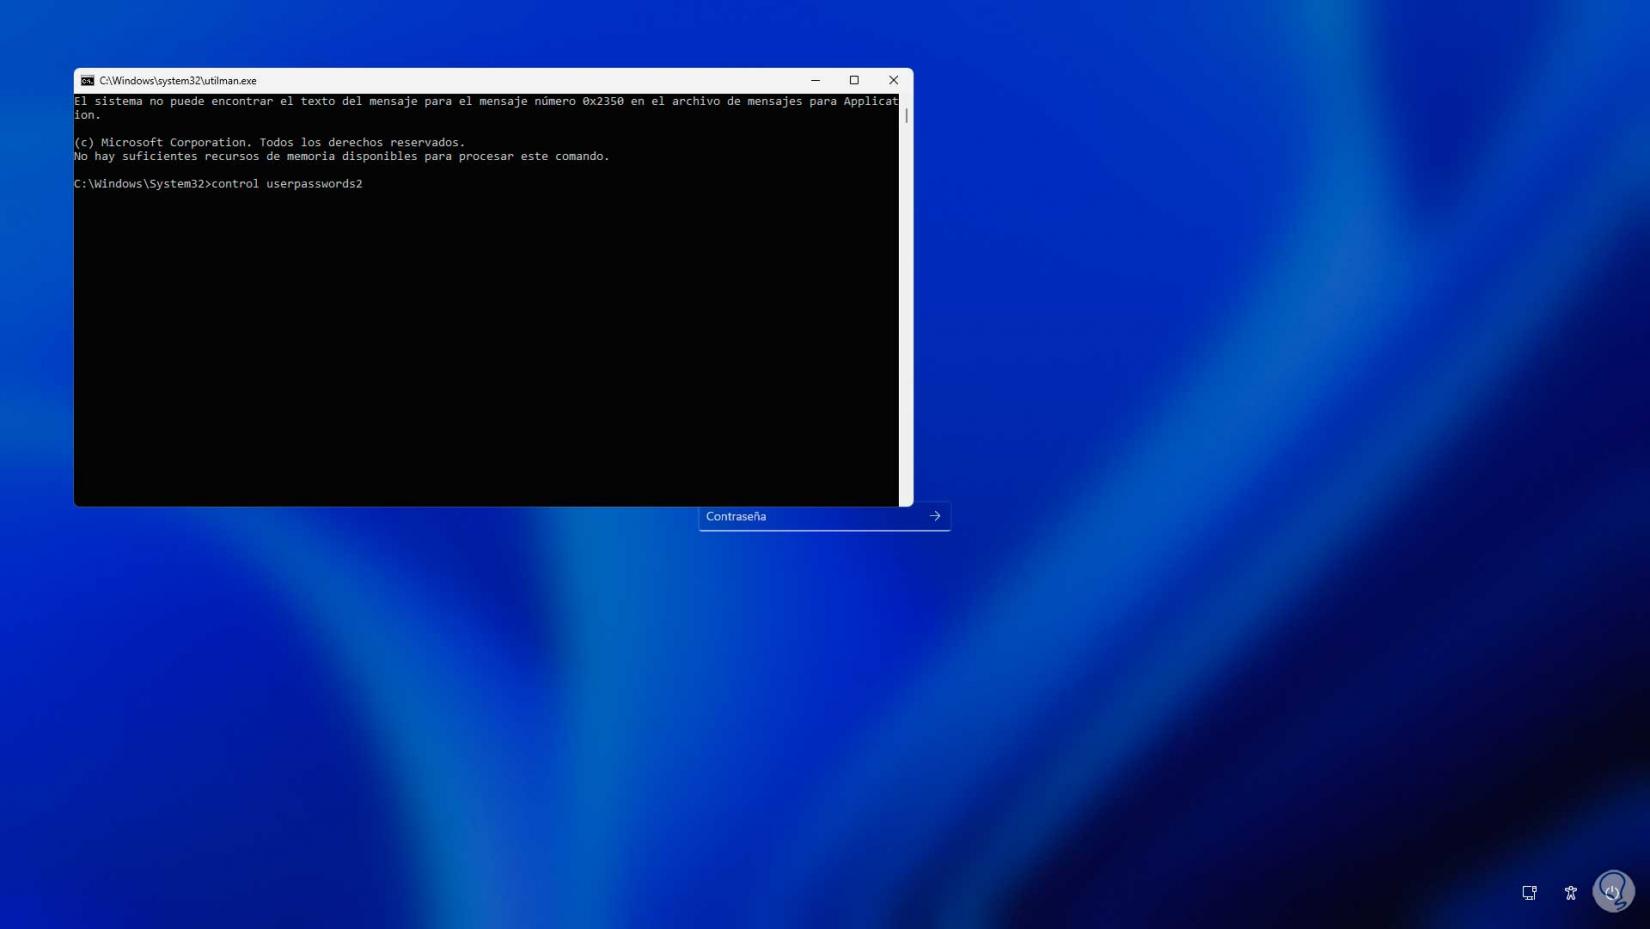The height and width of the screenshot is (929, 1650).
Task: Select the C:\Windows\system32\utilman.exe title bar text
Action: [x=178, y=81]
